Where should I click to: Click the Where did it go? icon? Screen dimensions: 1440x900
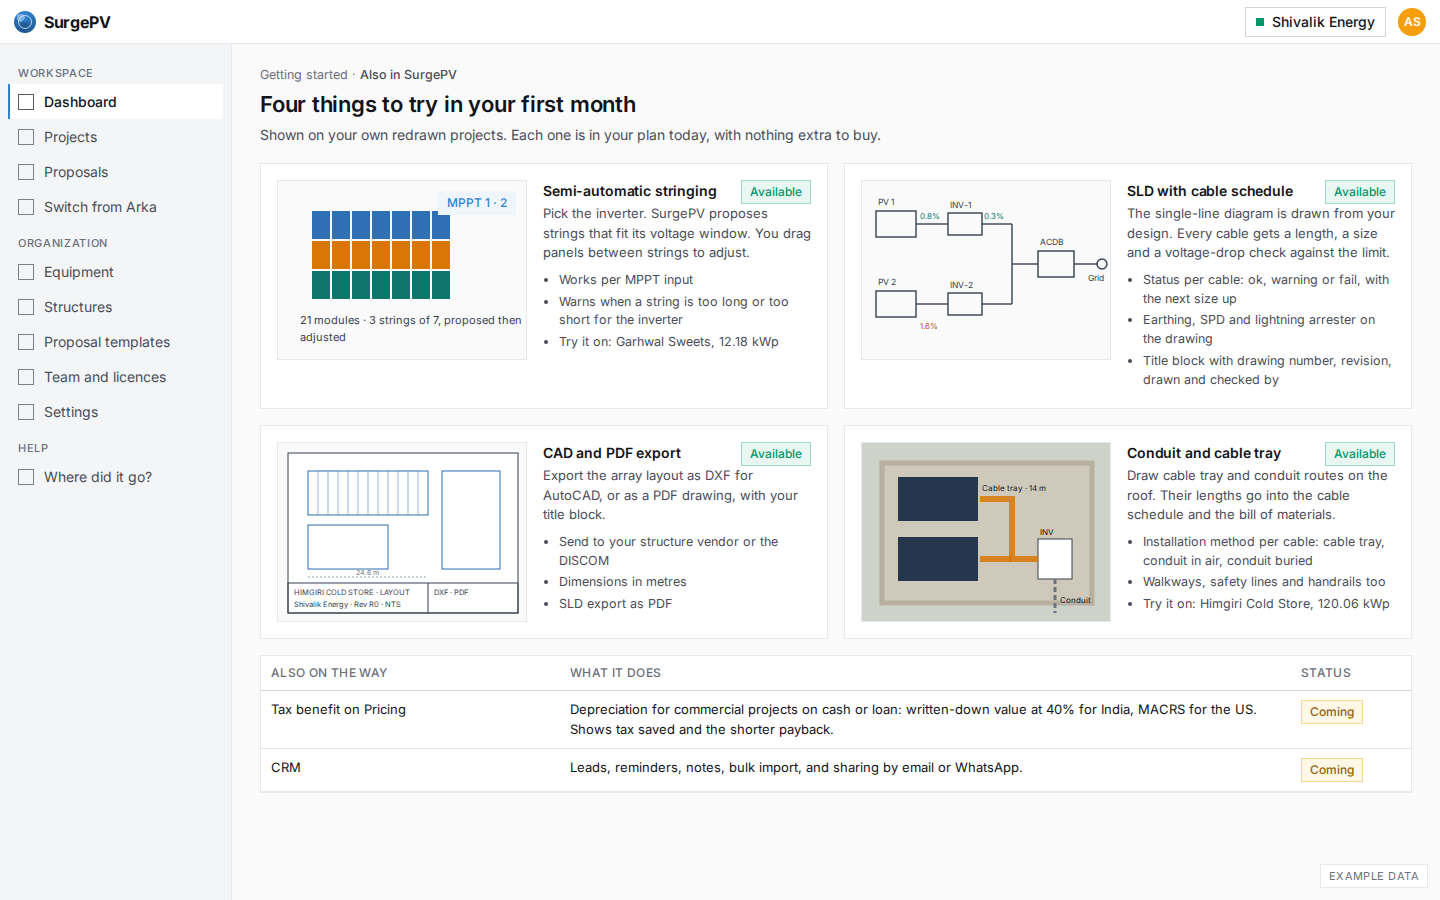(x=26, y=477)
